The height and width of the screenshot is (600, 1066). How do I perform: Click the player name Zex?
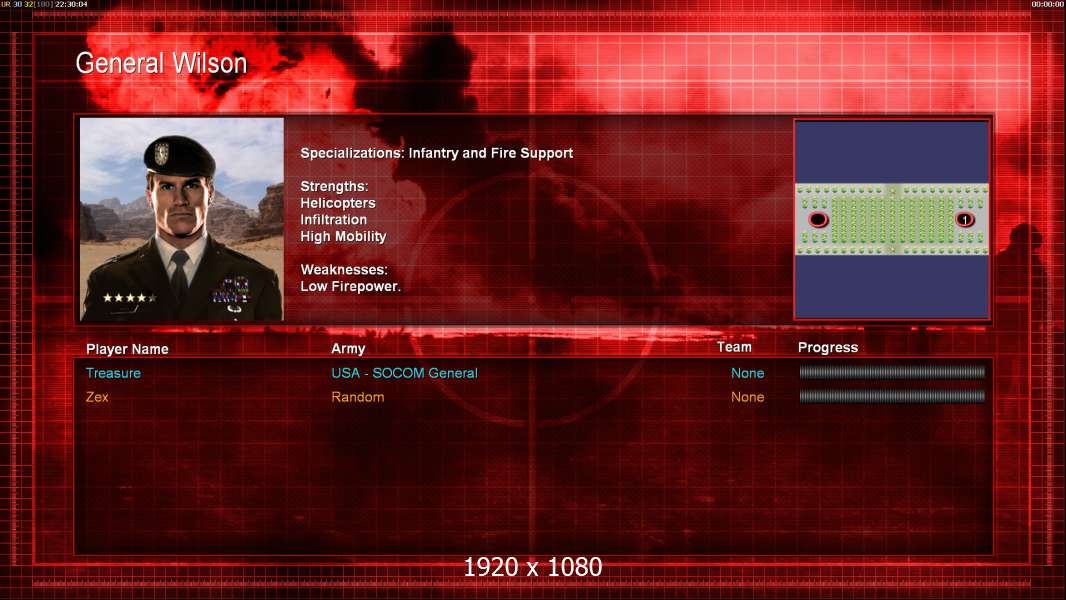coord(97,397)
